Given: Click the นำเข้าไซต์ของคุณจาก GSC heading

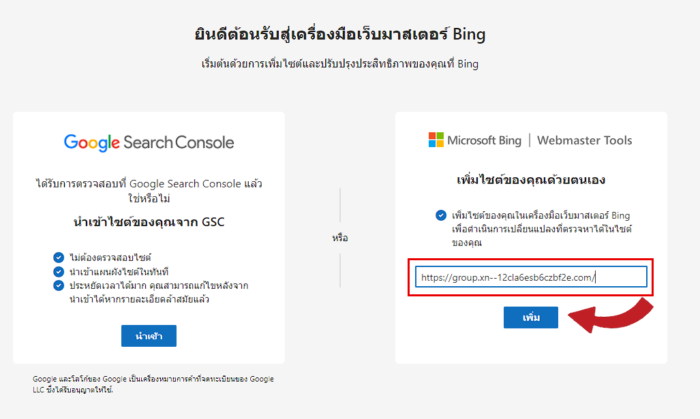Looking at the screenshot, I should [x=149, y=222].
